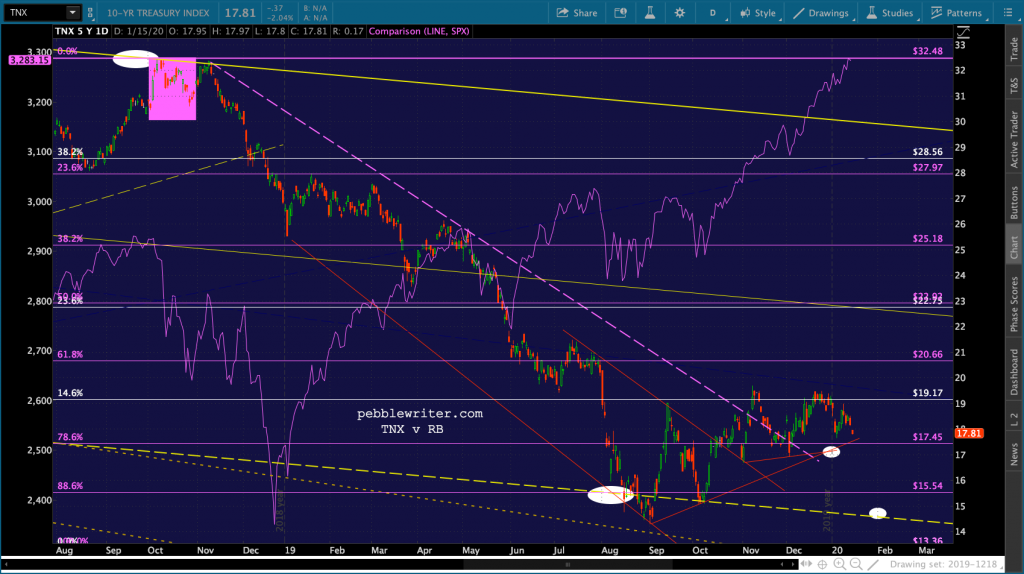Open the Drawings menu
The image size is (1024, 574).
click(x=821, y=13)
